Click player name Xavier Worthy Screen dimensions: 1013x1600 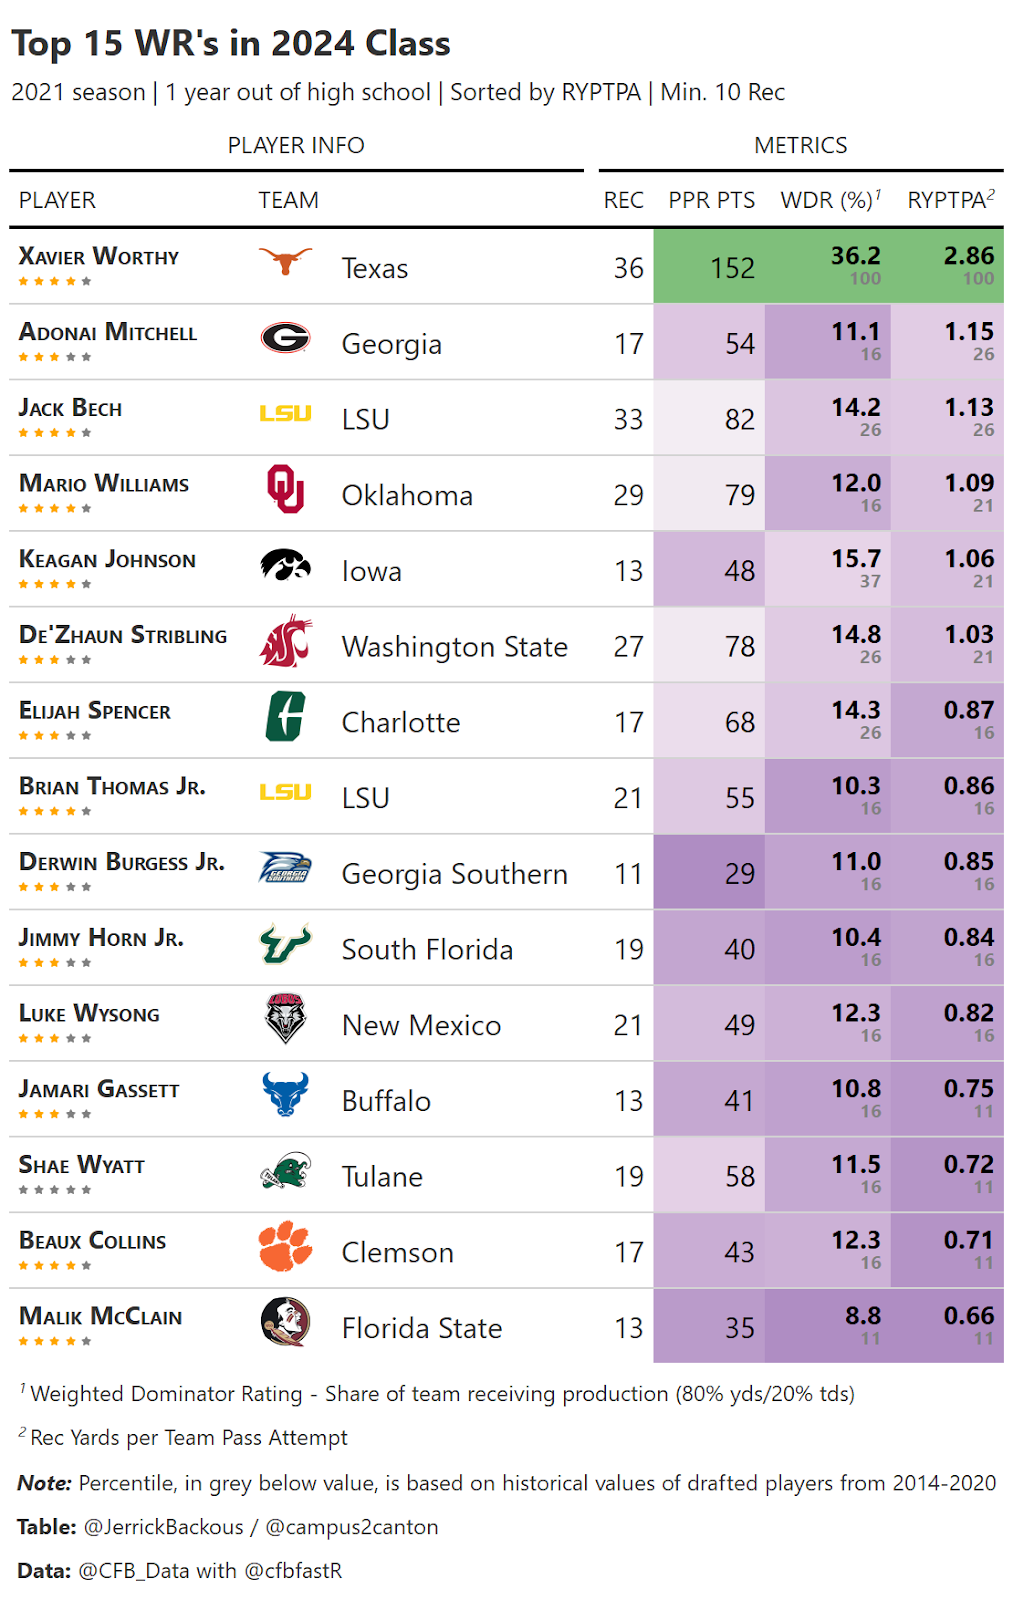(x=99, y=257)
